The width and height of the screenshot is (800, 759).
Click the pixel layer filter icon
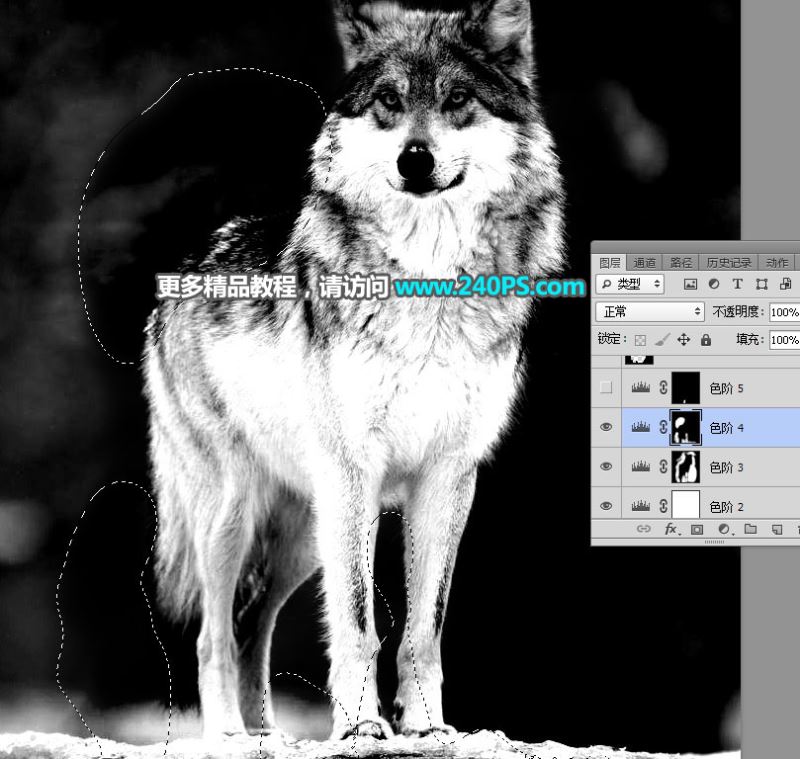pyautogui.click(x=690, y=285)
